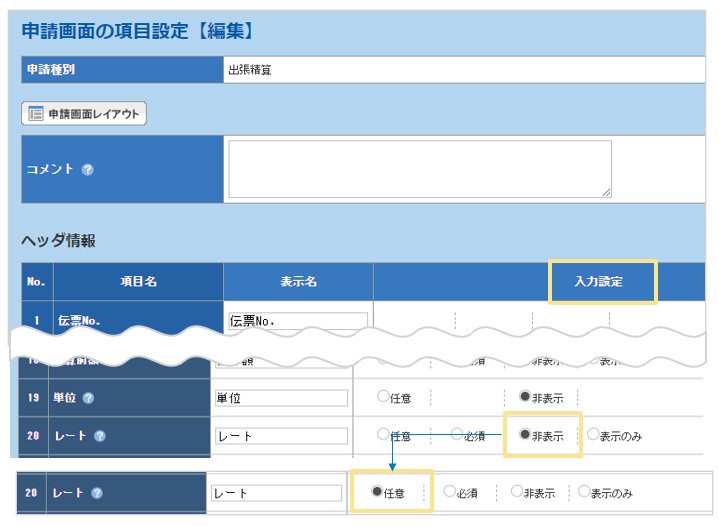Click the help icon beside レート in the upper row 20
719x527 pixels.
point(100,436)
